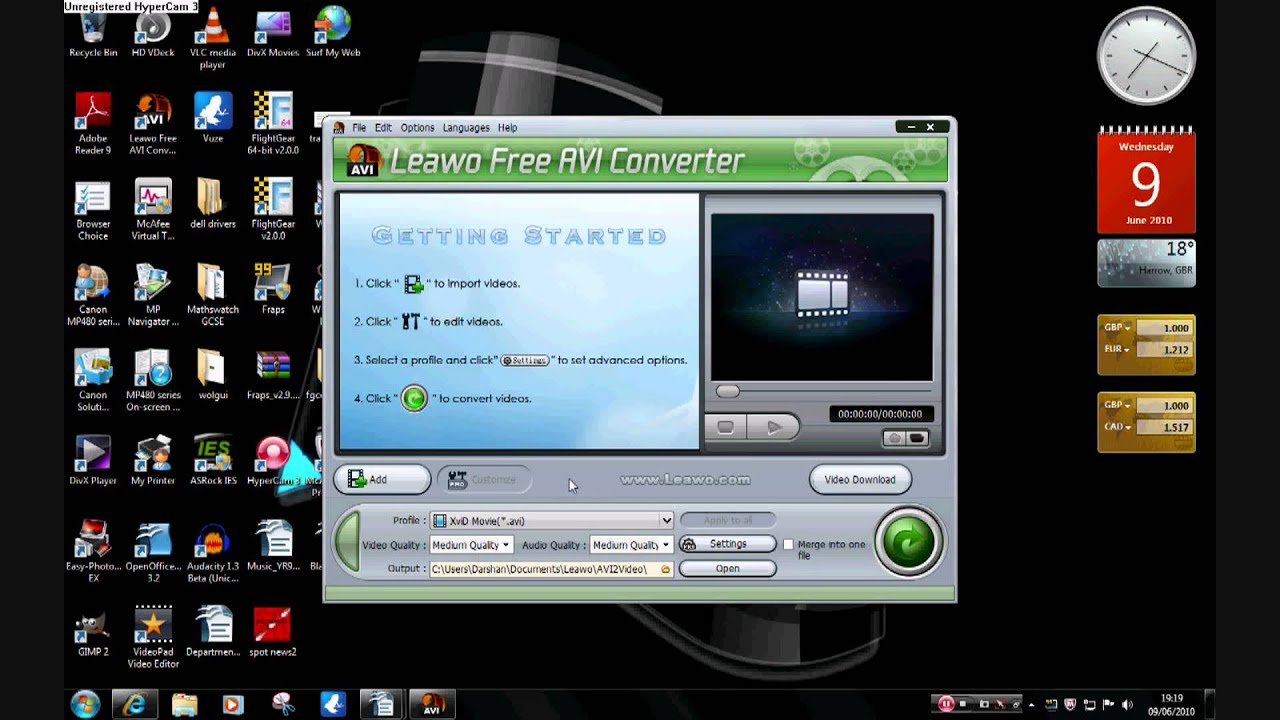Click the preview Play button
The height and width of the screenshot is (720, 1280).
(774, 427)
